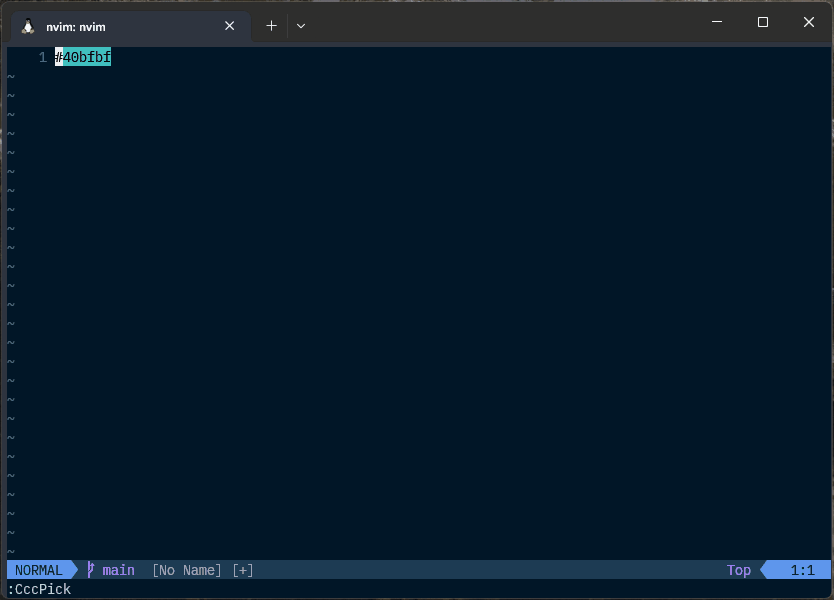The image size is (834, 600).
Task: Click the Linux penguin tab icon
Action: click(x=28, y=27)
